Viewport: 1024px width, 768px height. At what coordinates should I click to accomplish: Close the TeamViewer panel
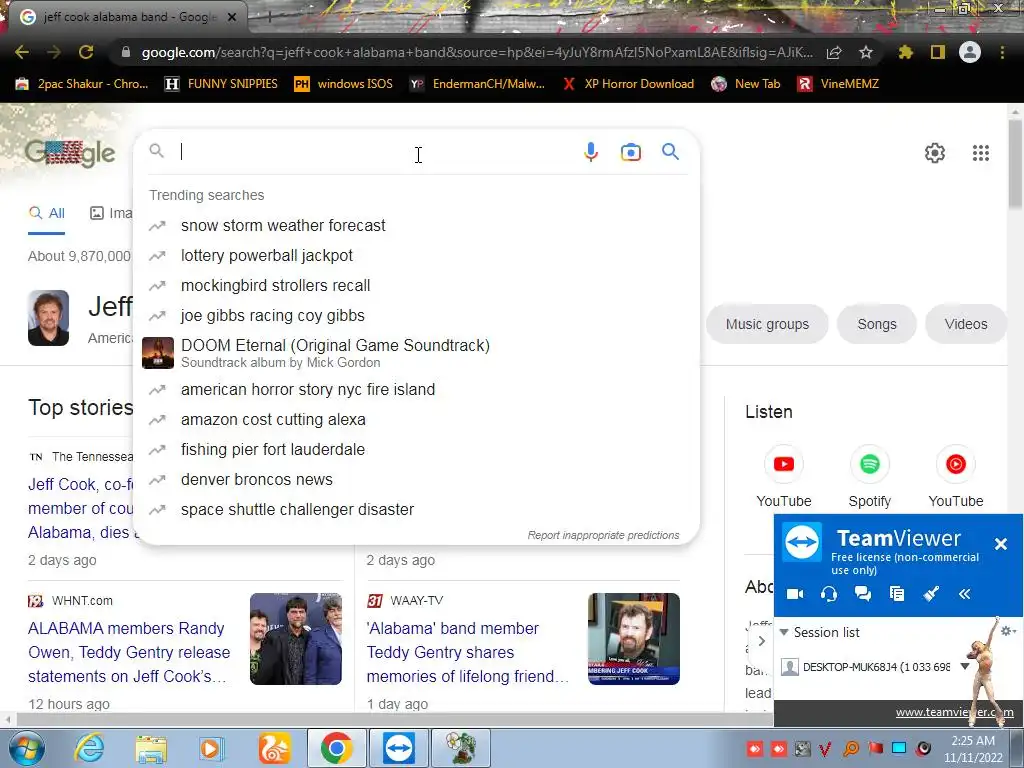tap(1000, 543)
